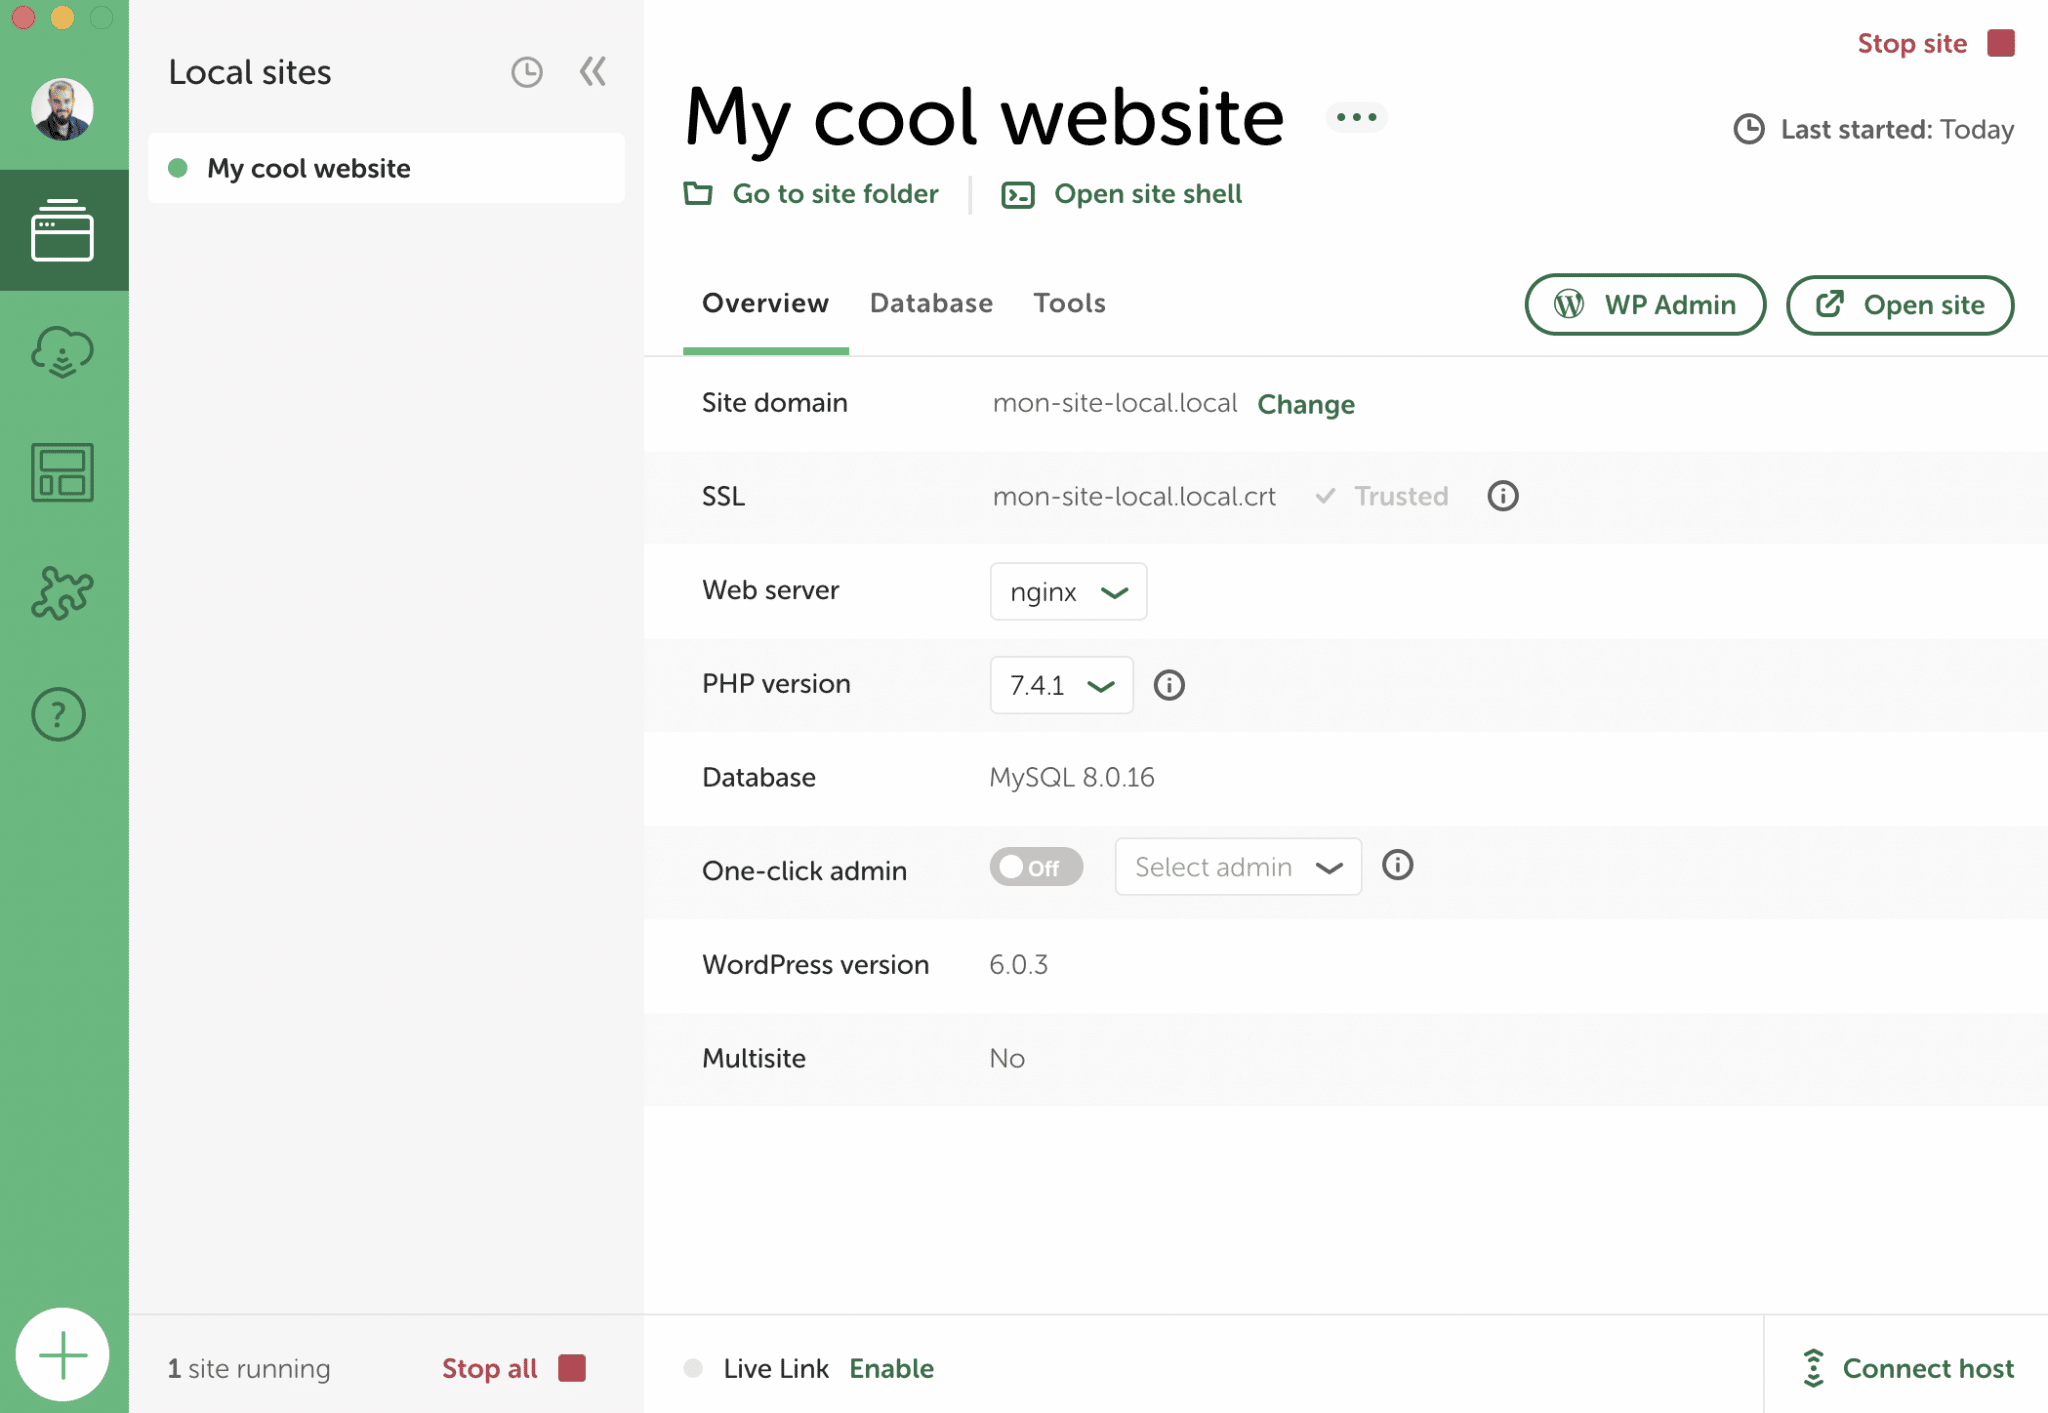Open the Tools tab
Viewport: 2048px width, 1413px height.
tap(1069, 303)
